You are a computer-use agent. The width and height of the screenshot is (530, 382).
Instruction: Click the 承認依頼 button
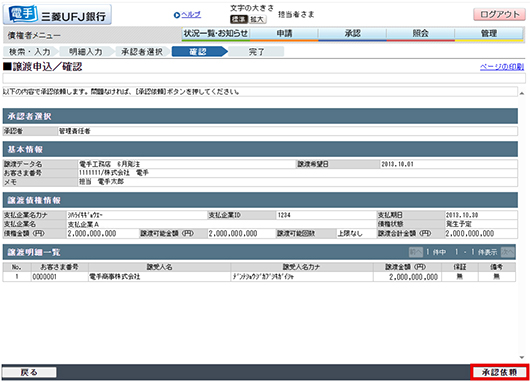click(x=500, y=372)
